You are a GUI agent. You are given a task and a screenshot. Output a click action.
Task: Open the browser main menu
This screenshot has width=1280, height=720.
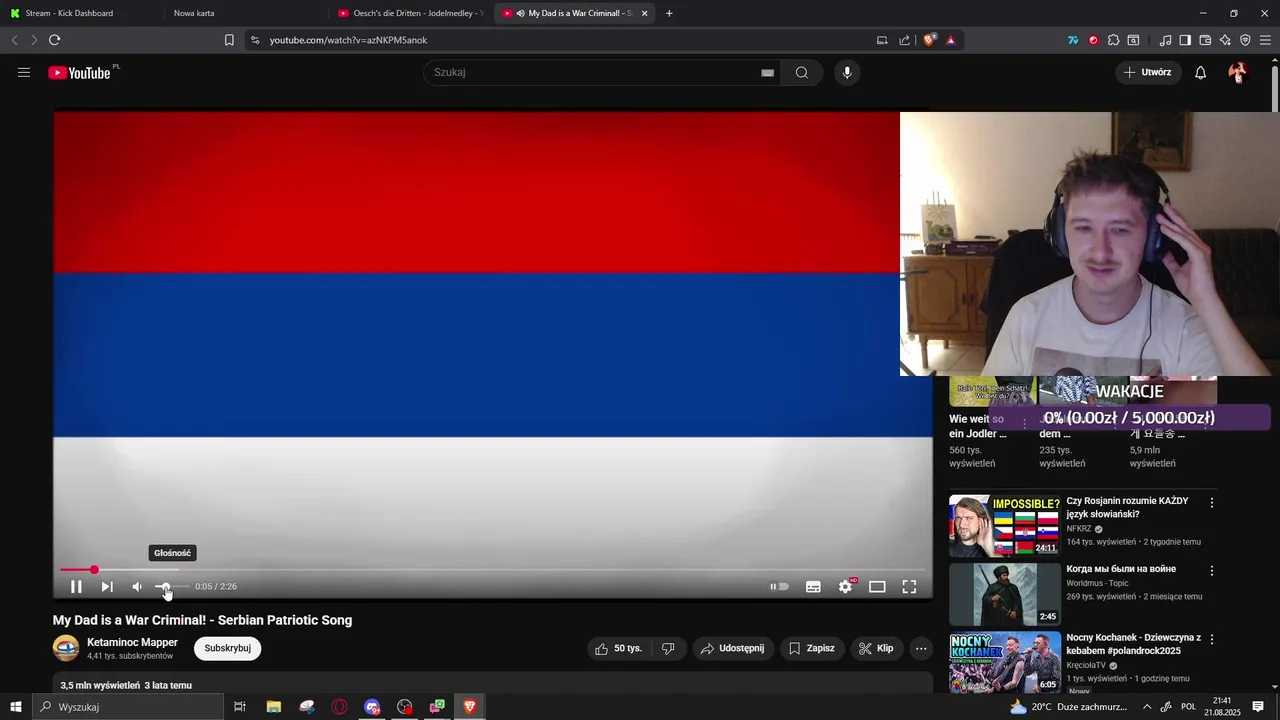(x=1266, y=40)
